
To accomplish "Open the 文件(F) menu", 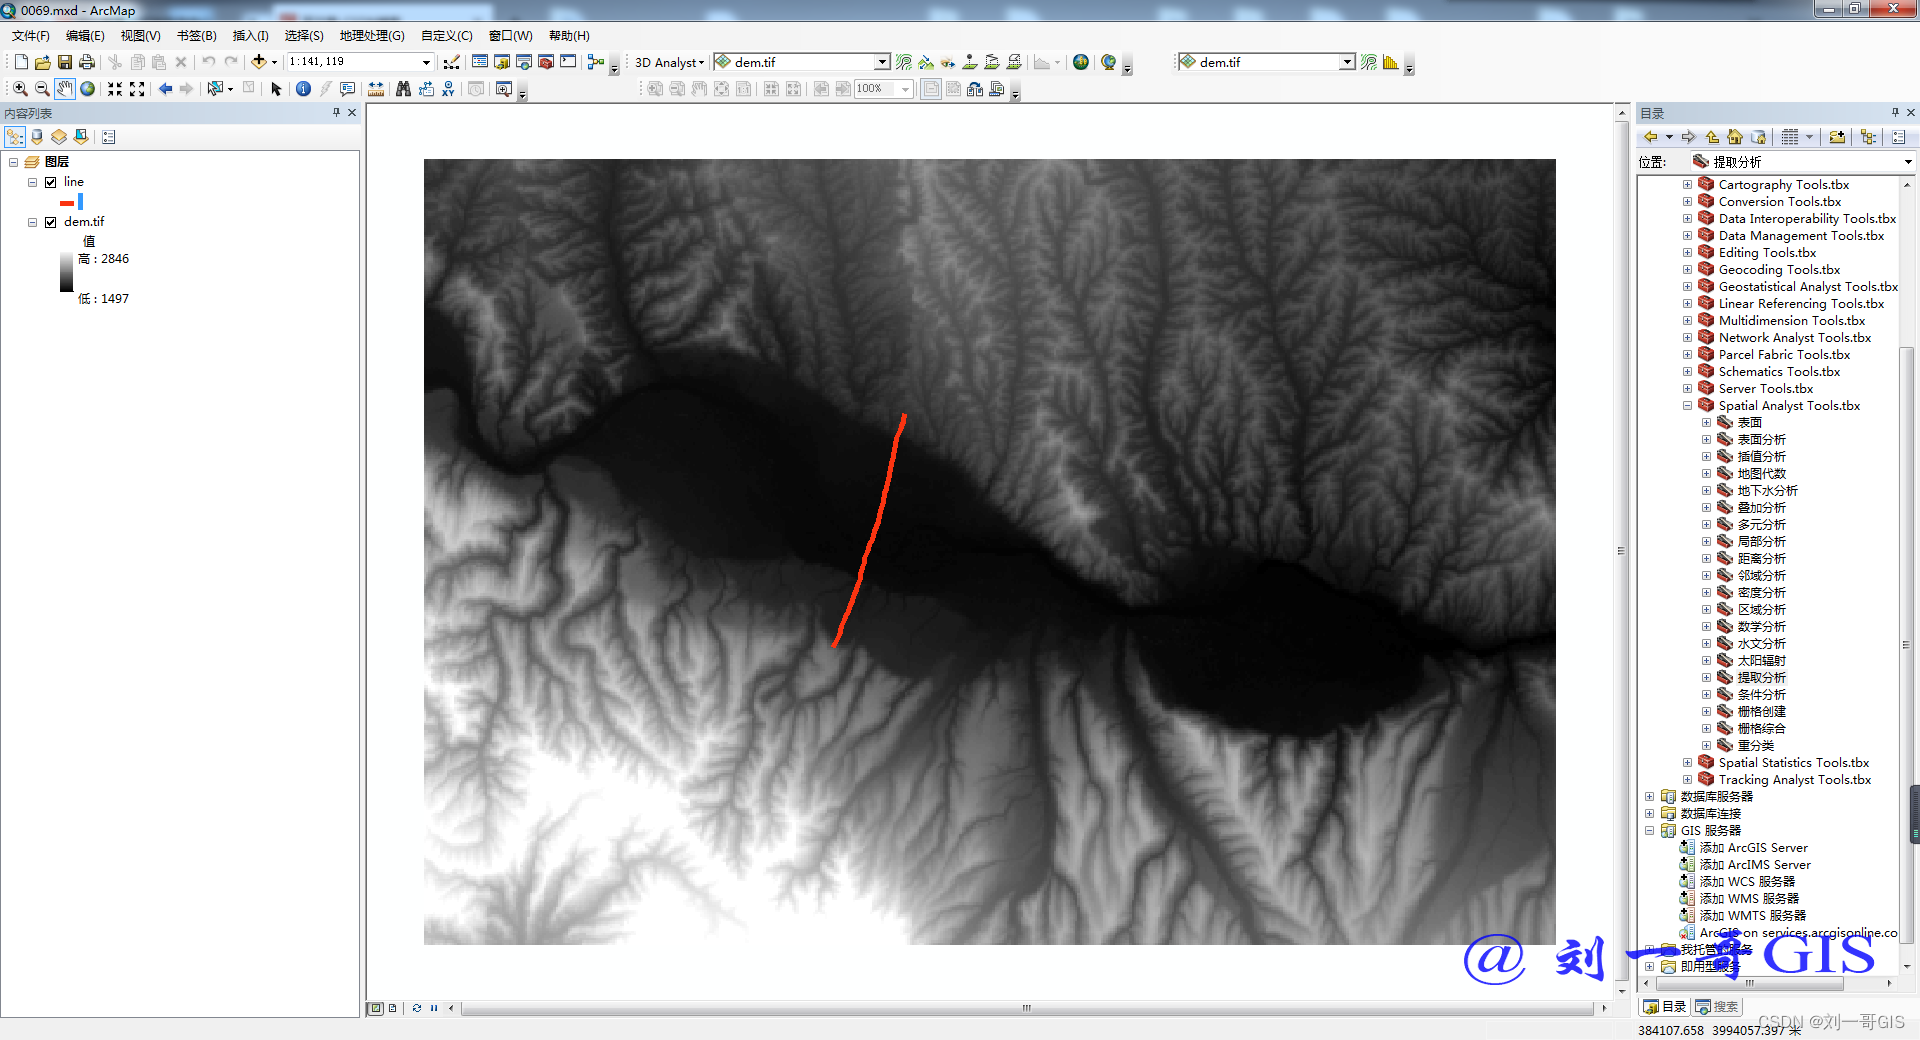I will click(x=31, y=36).
